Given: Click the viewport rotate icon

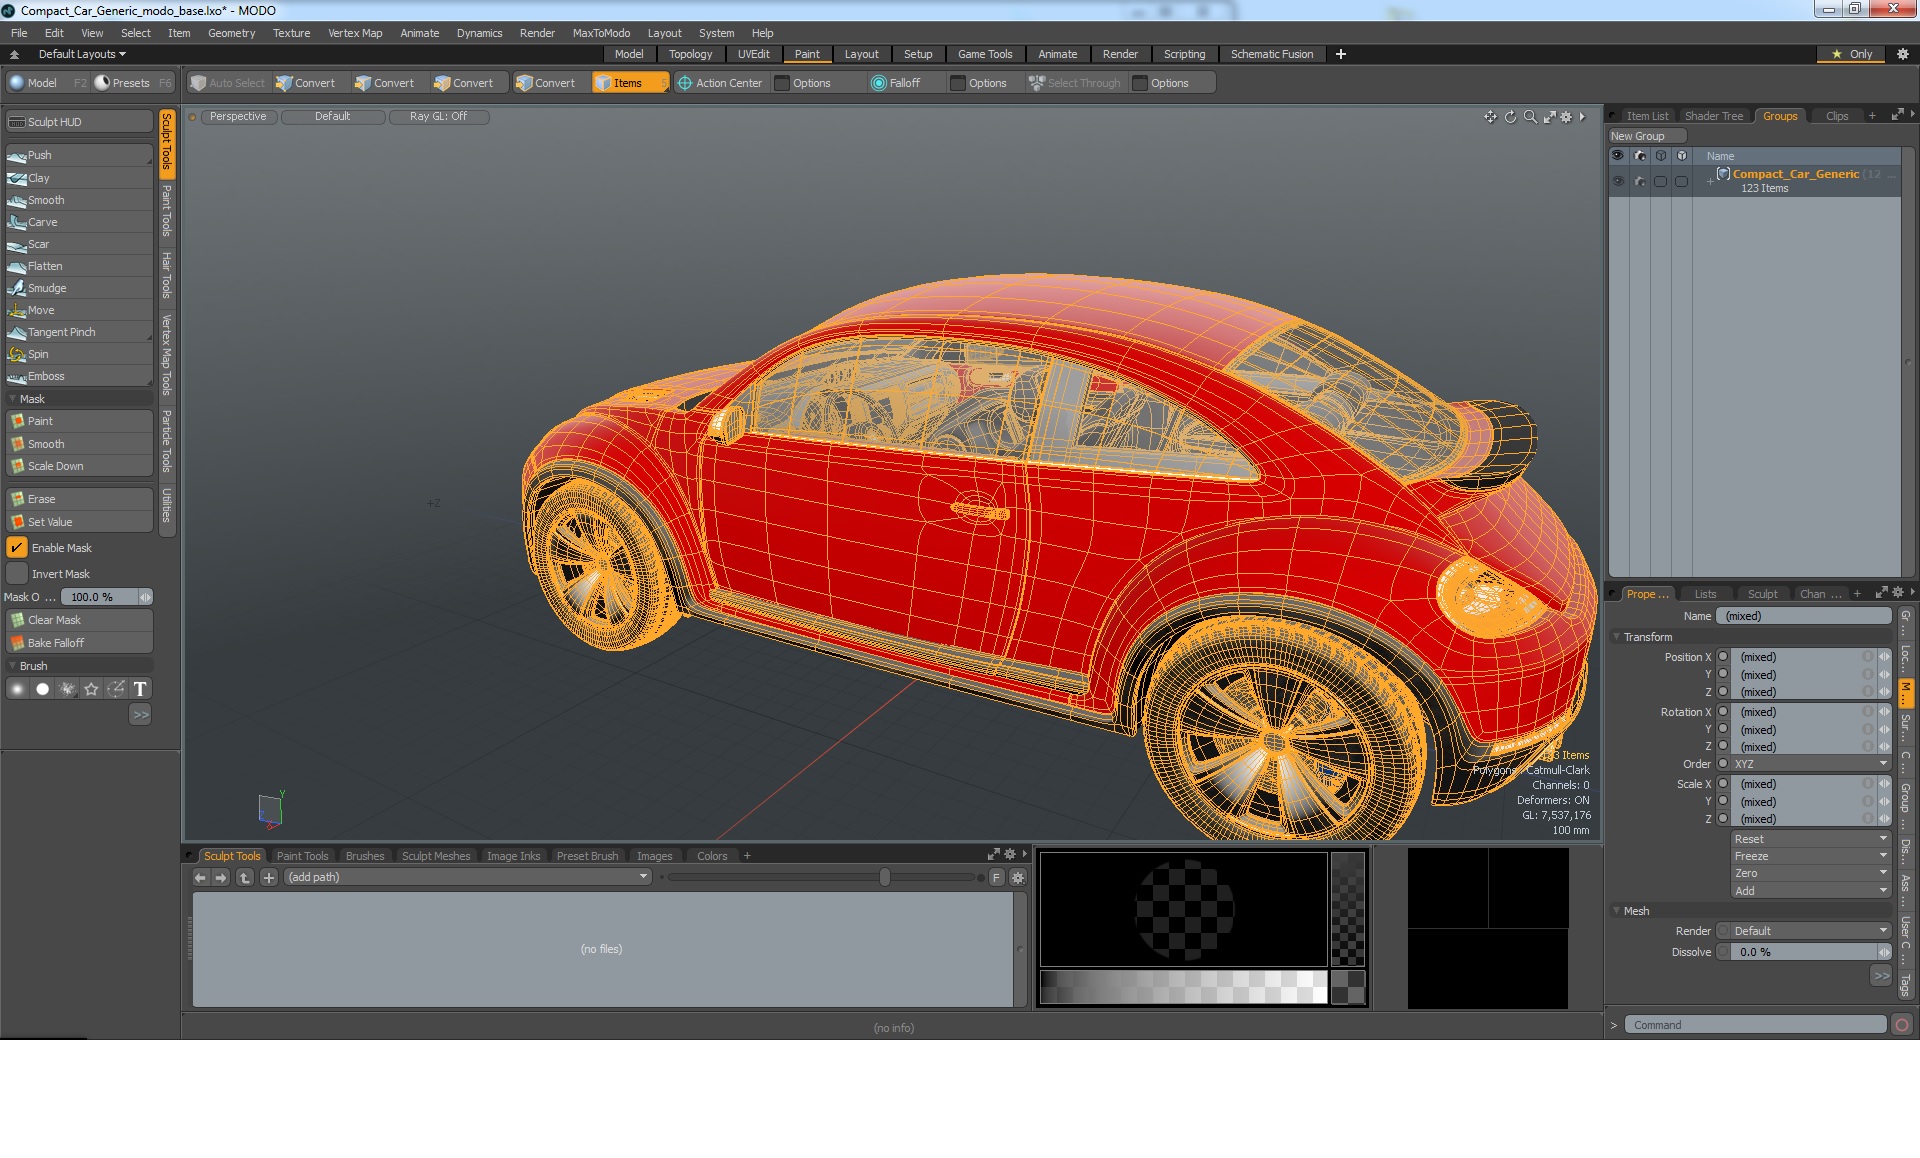Looking at the screenshot, I should 1510,117.
